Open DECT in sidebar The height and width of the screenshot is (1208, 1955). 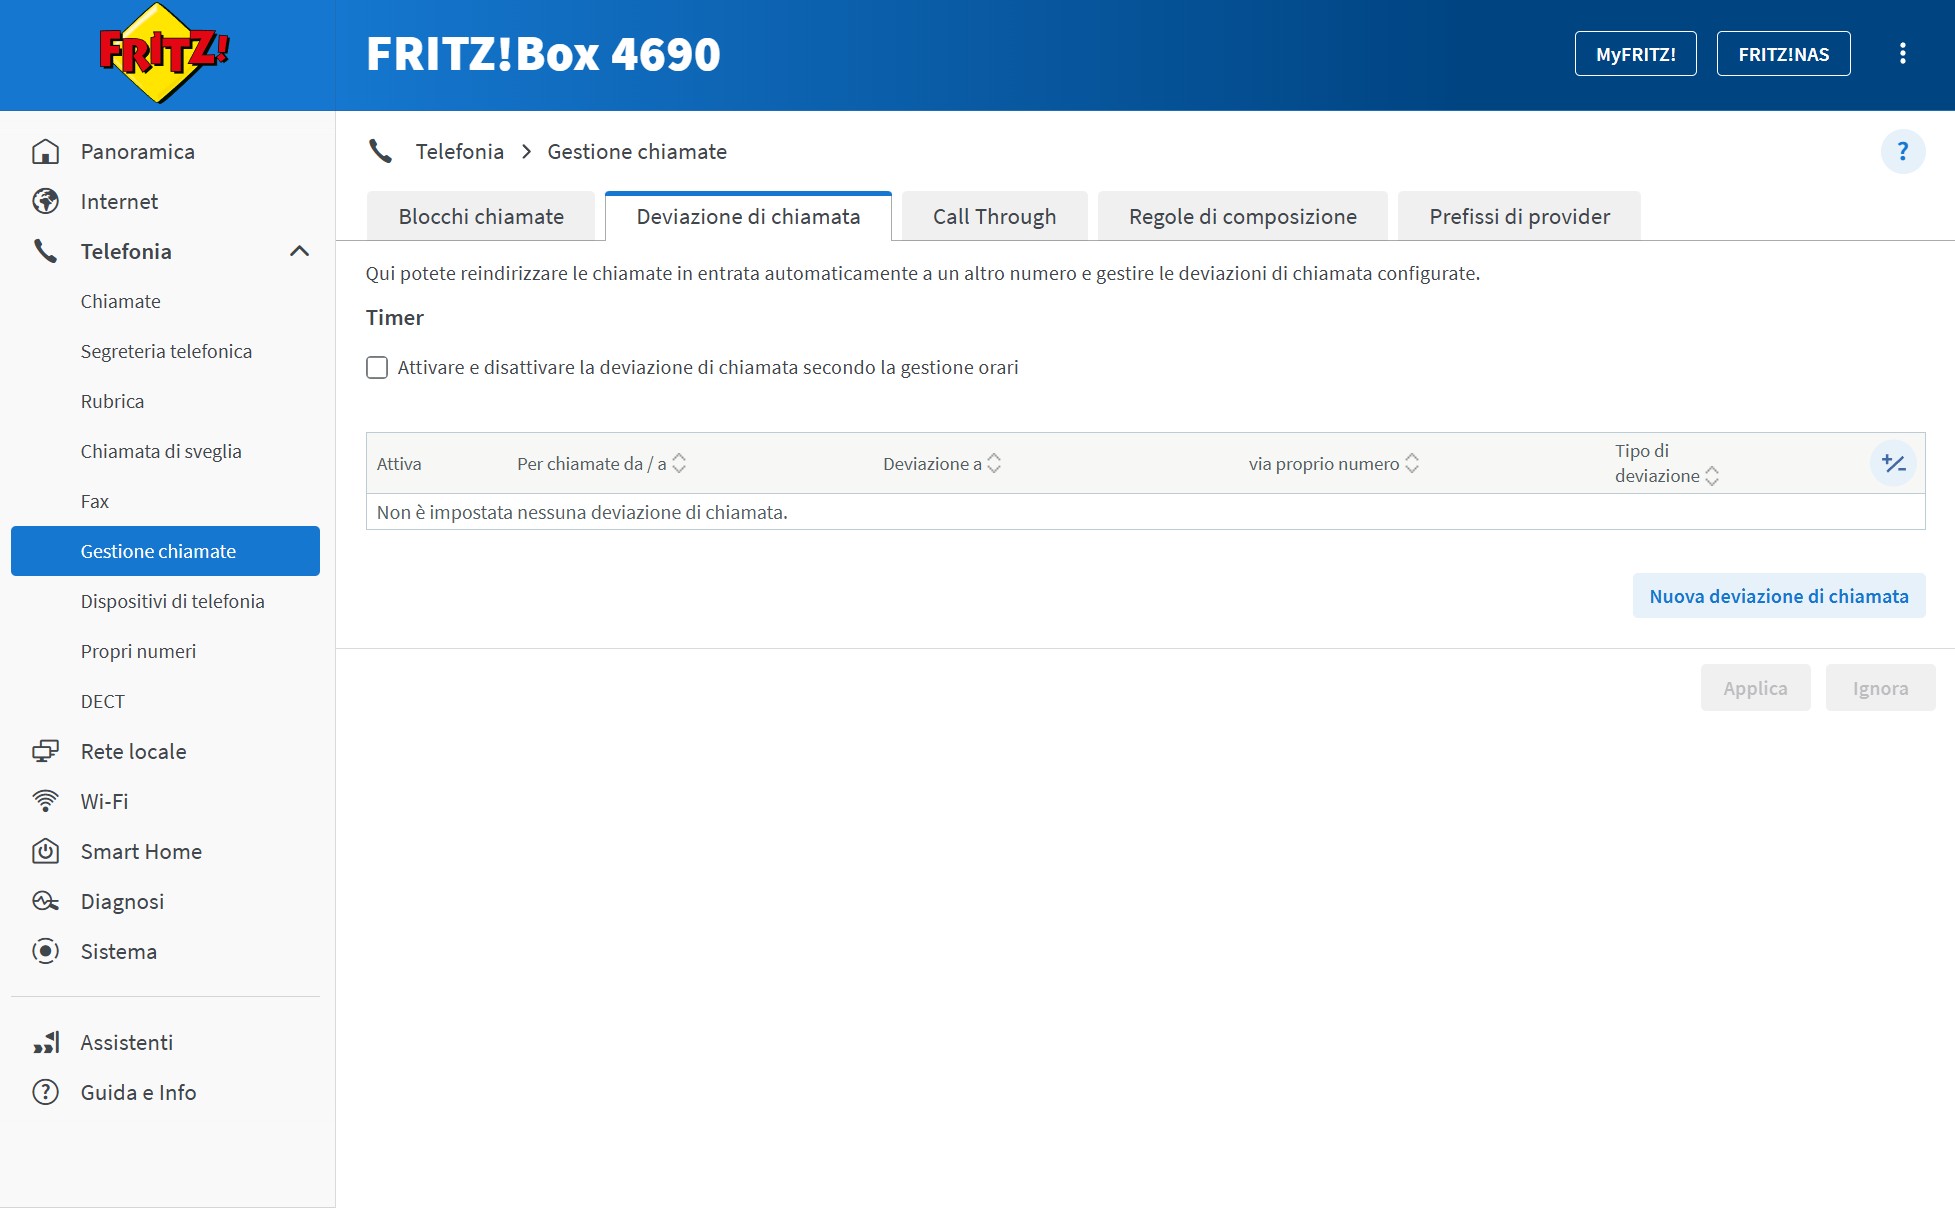point(102,702)
